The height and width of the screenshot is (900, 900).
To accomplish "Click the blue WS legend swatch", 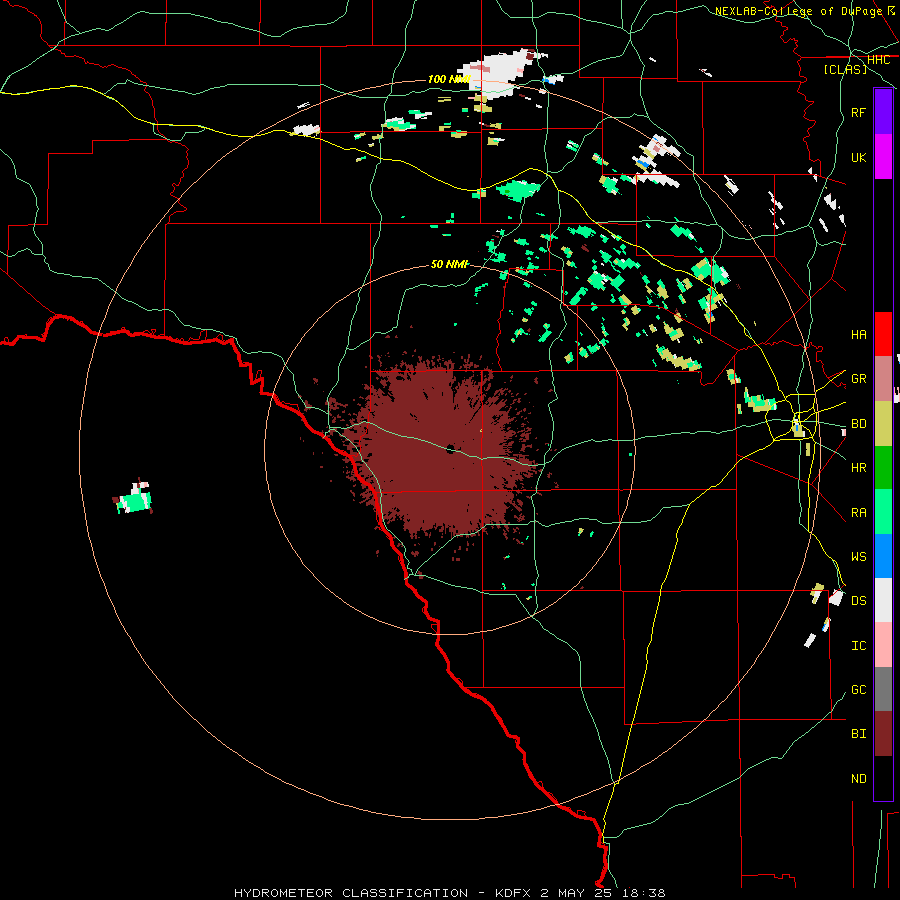I will 883,556.
